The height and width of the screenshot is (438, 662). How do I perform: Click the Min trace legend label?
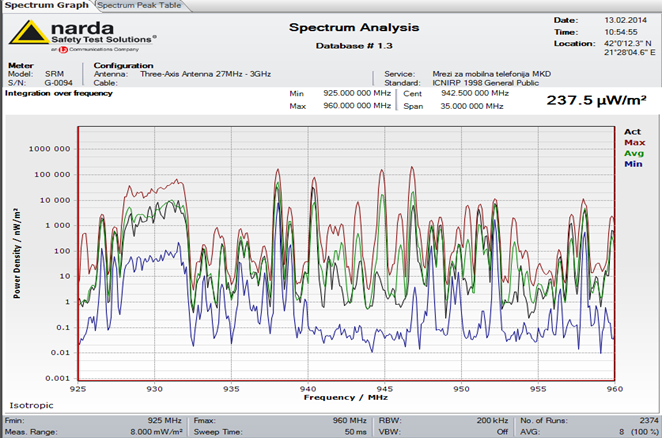point(631,164)
